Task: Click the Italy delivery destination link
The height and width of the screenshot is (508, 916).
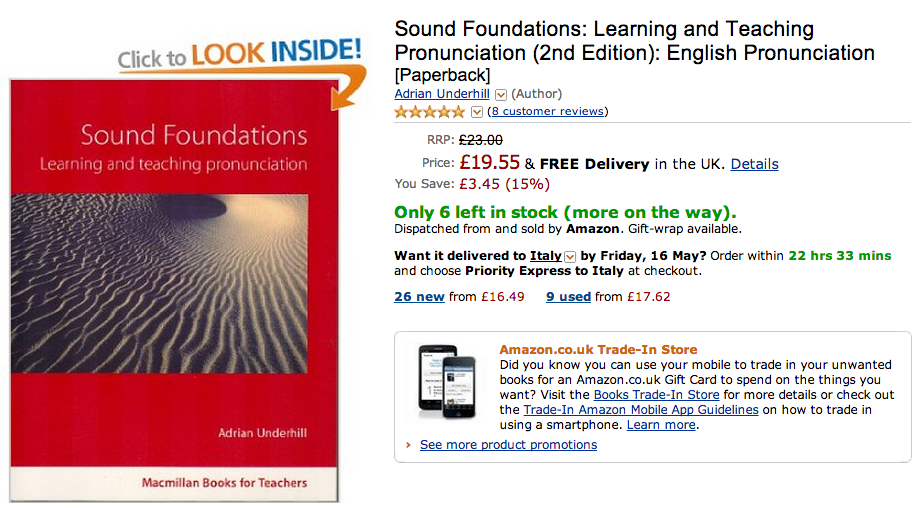Action: coord(545,255)
